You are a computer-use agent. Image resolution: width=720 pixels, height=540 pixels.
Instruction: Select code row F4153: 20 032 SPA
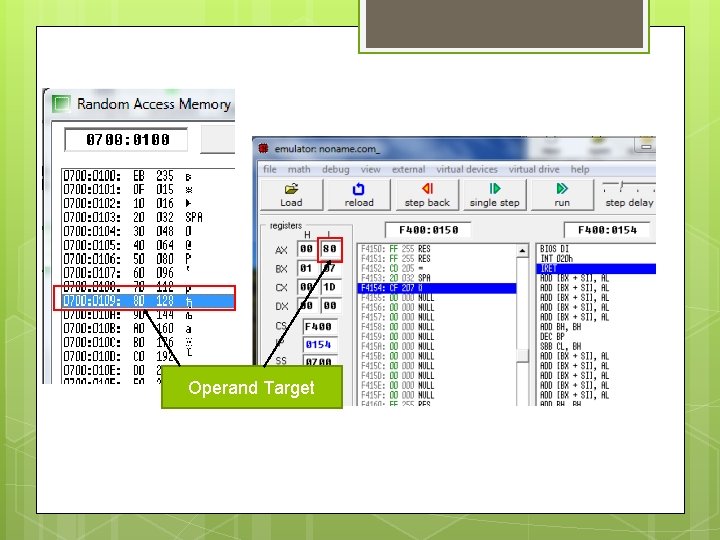[x=437, y=278]
